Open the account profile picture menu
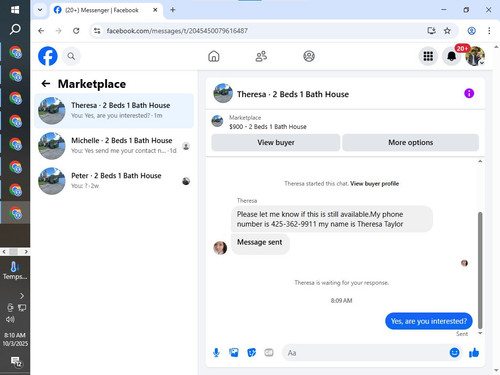This screenshot has height=375, width=500. tap(475, 56)
